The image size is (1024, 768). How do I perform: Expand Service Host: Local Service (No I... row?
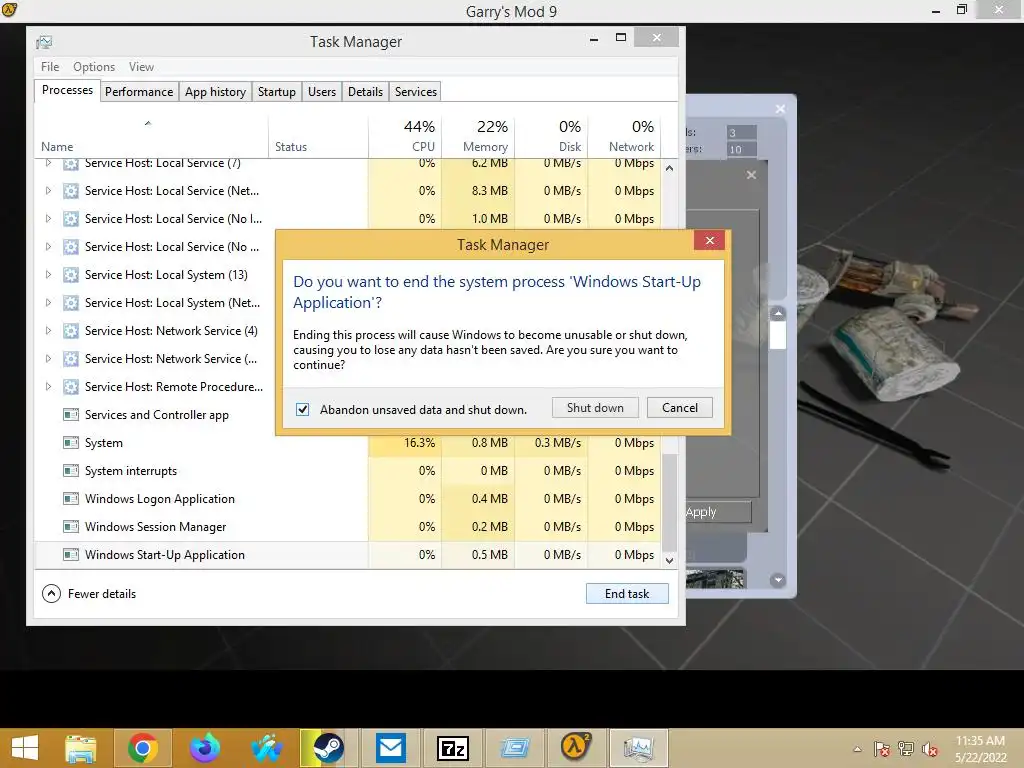48,219
